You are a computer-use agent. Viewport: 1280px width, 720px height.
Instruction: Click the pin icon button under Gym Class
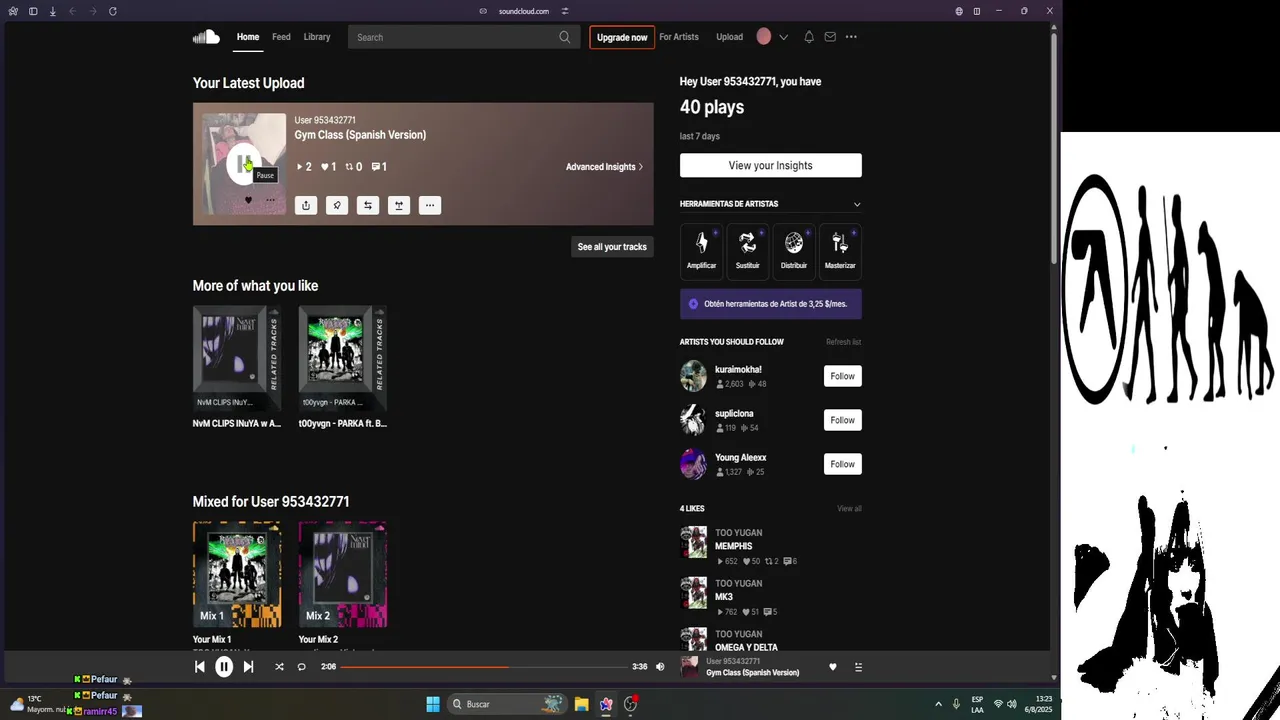(x=337, y=205)
